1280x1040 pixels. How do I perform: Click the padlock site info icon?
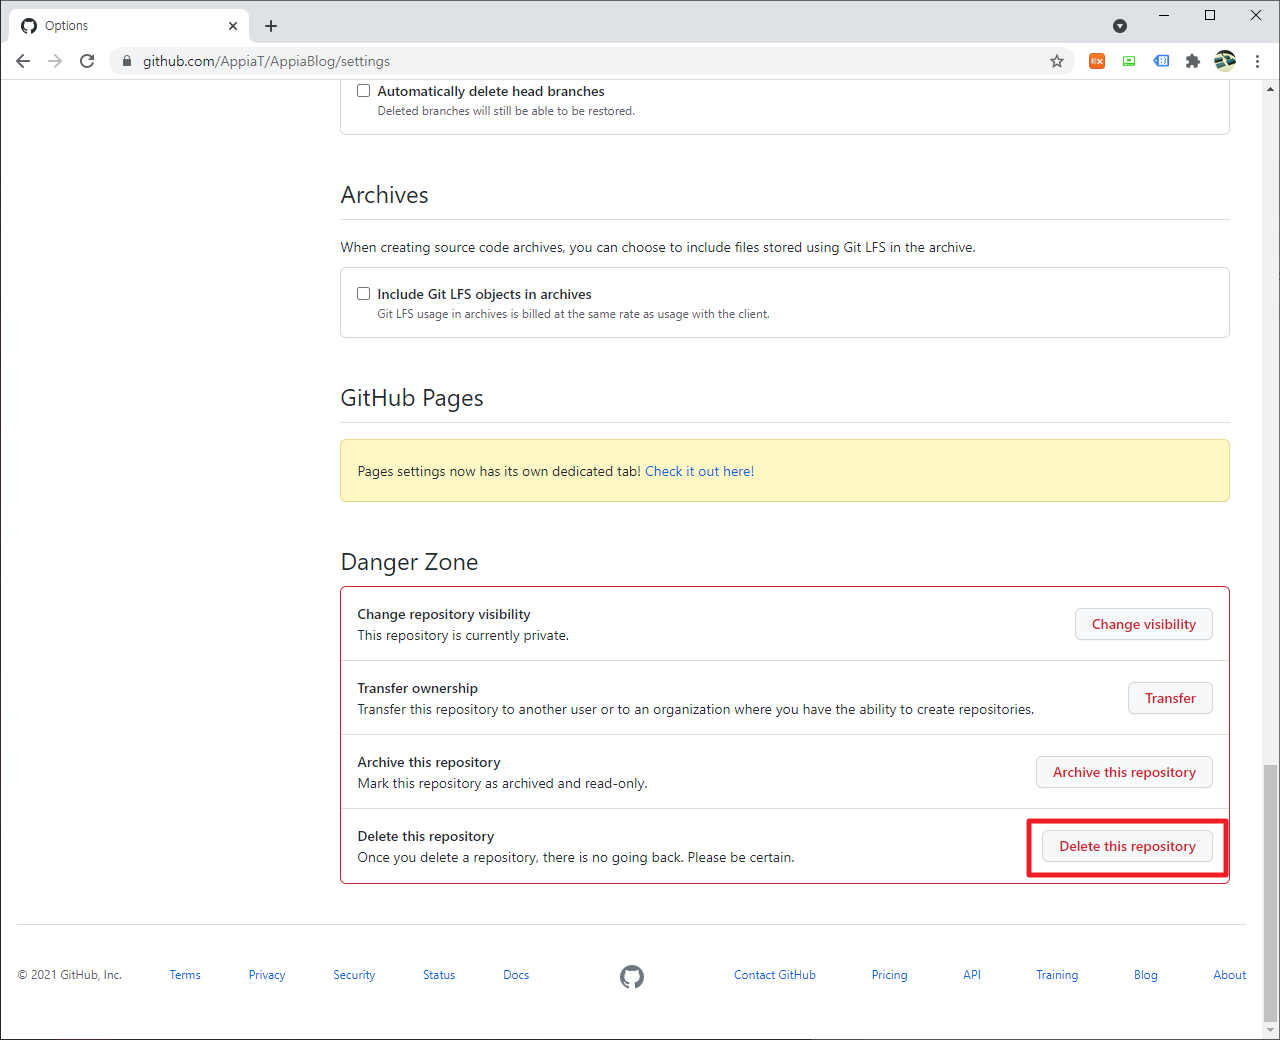(x=126, y=61)
